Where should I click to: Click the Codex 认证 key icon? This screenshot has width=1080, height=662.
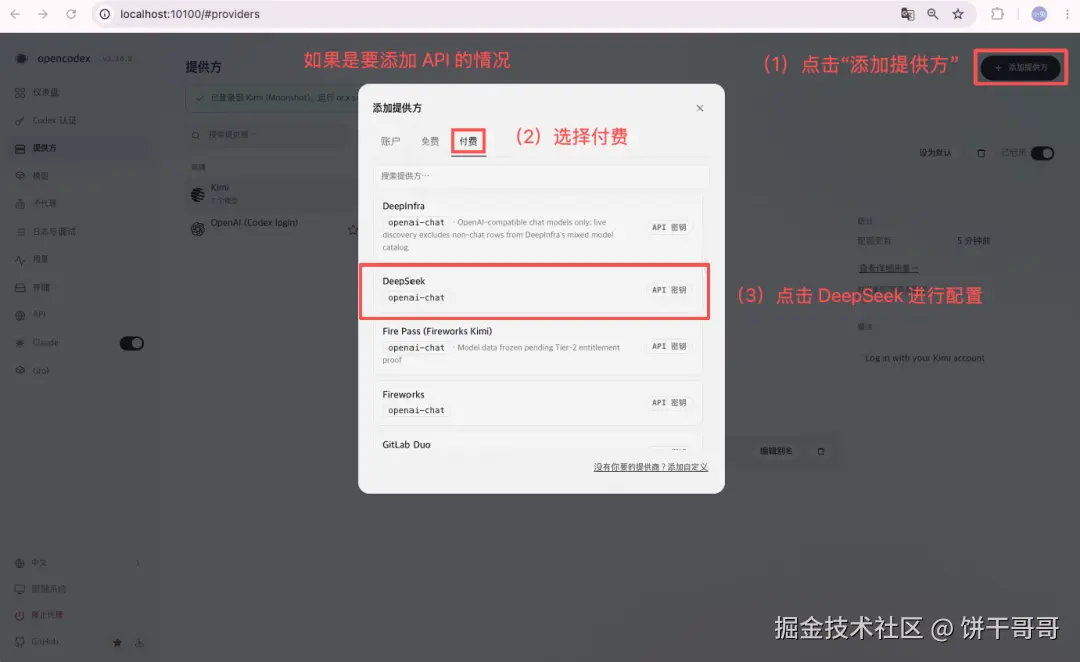(20, 121)
